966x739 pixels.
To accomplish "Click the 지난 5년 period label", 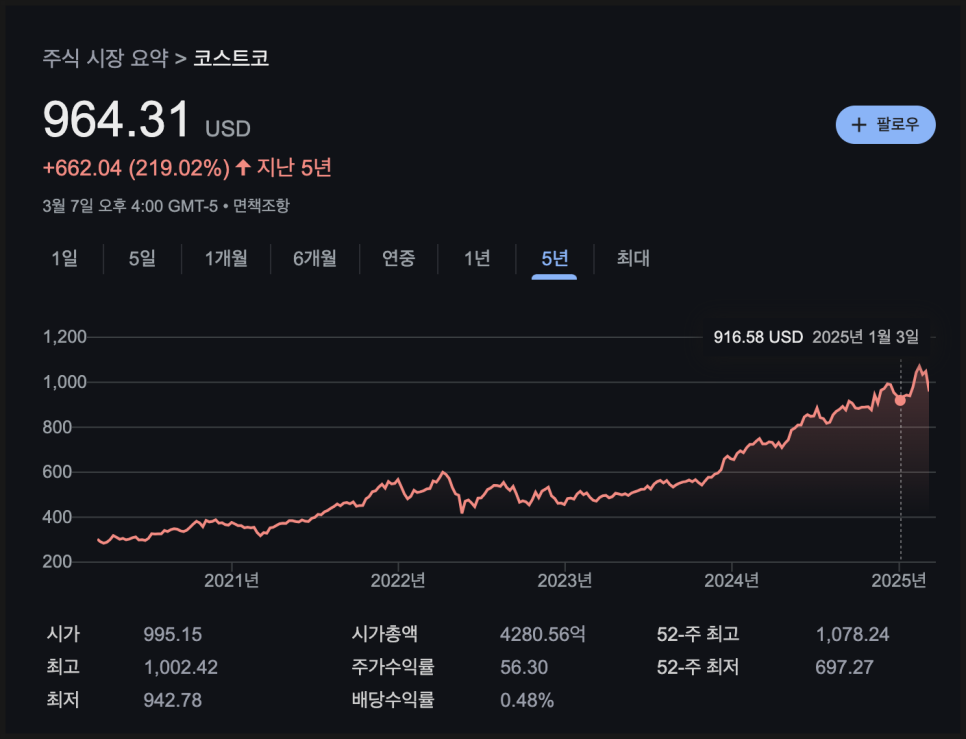I will pyautogui.click(x=294, y=168).
